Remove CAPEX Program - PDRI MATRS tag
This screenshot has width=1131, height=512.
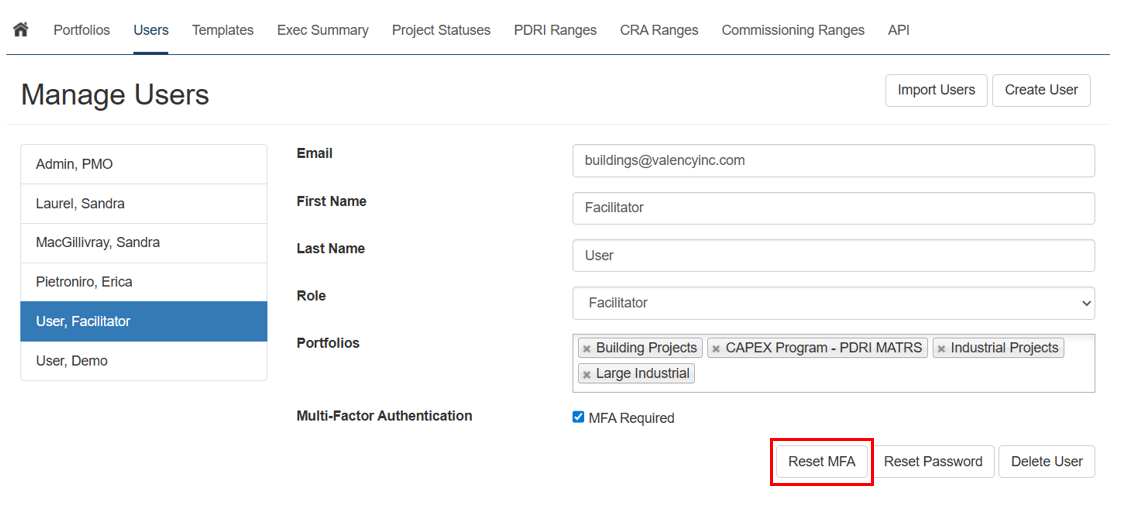click(x=716, y=349)
